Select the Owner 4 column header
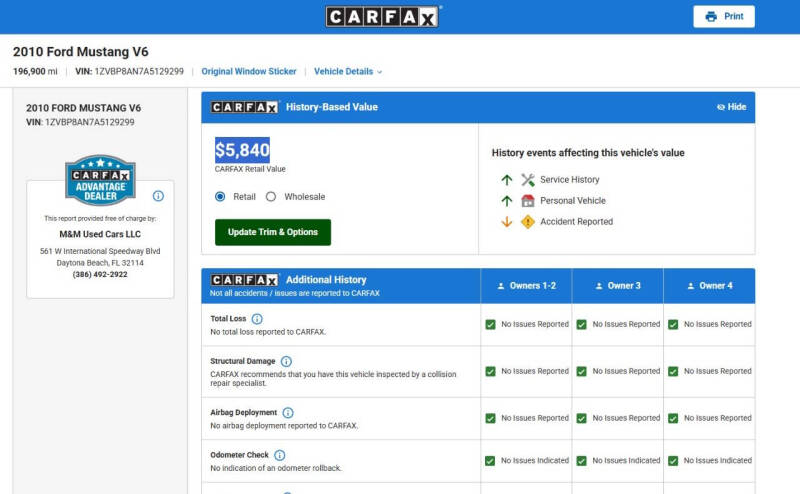Image resolution: width=800 pixels, height=494 pixels. click(710, 286)
